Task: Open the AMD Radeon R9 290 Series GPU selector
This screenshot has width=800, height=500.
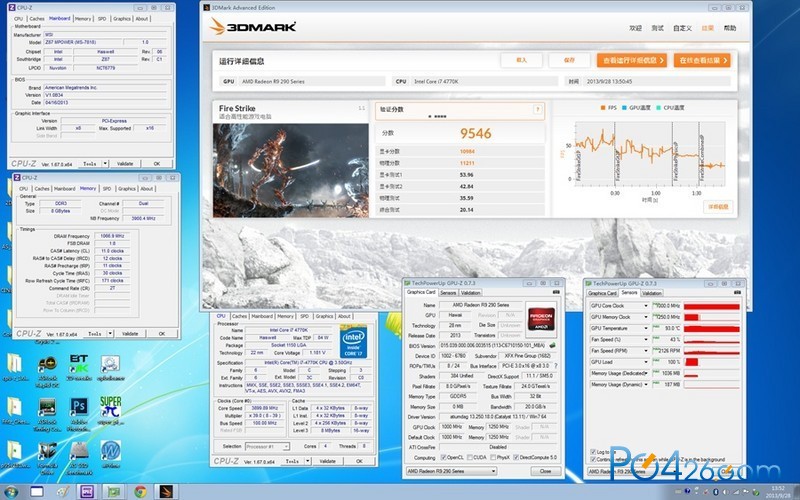Action: point(451,471)
